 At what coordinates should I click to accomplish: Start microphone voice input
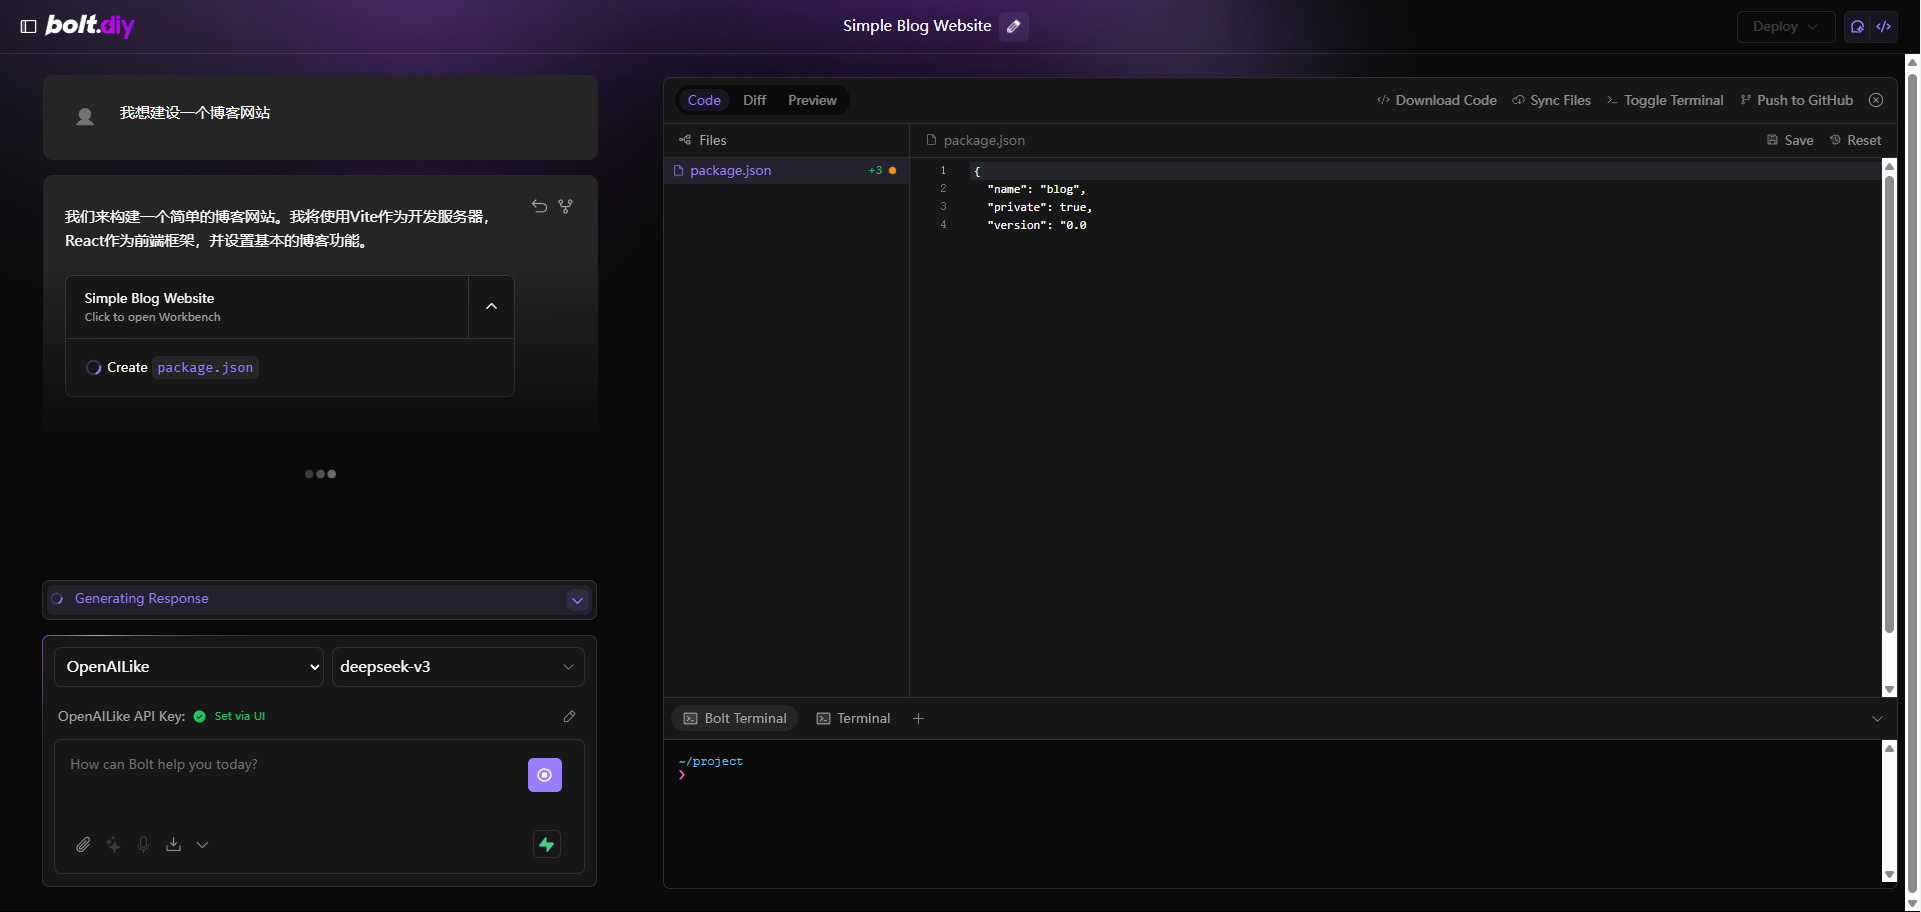(x=144, y=845)
